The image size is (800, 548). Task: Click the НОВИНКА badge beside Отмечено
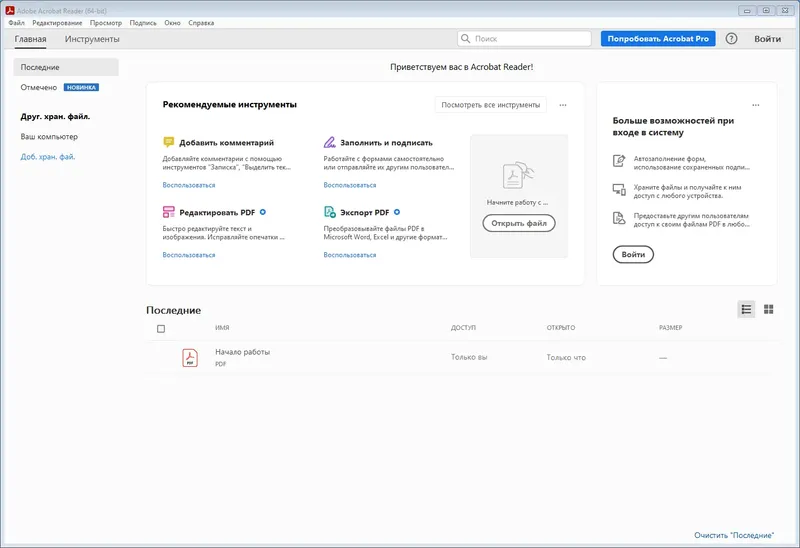click(x=81, y=87)
